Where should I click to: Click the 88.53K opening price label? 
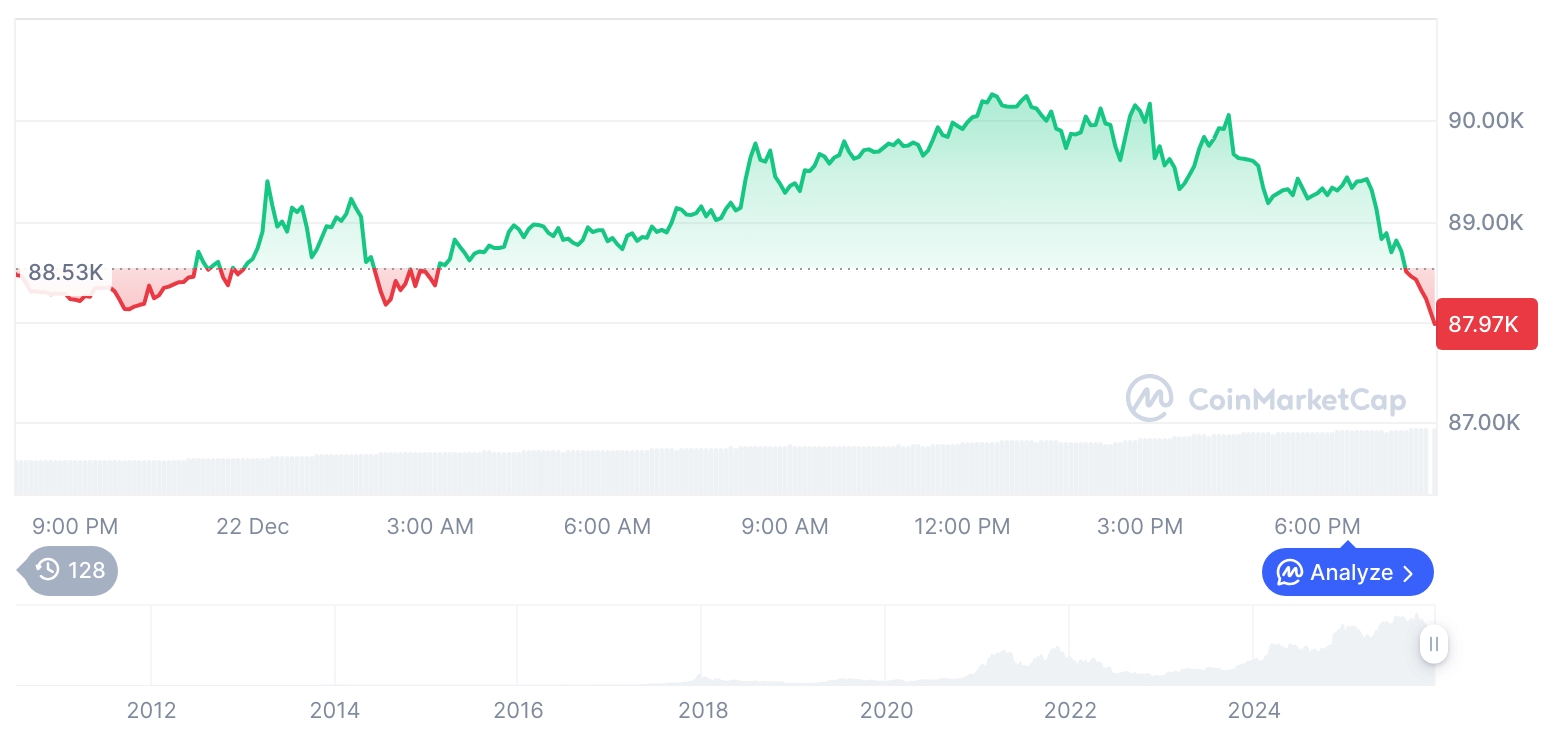pos(65,272)
